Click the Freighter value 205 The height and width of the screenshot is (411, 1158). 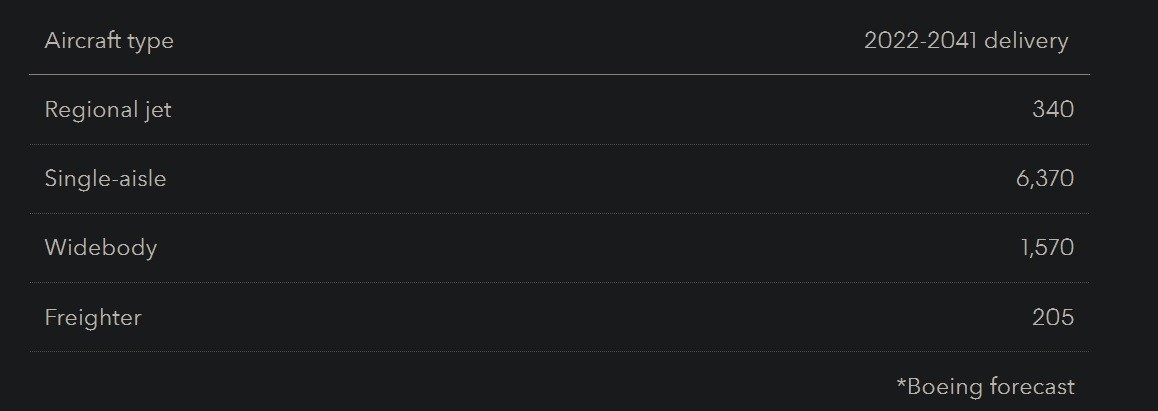click(x=1053, y=318)
